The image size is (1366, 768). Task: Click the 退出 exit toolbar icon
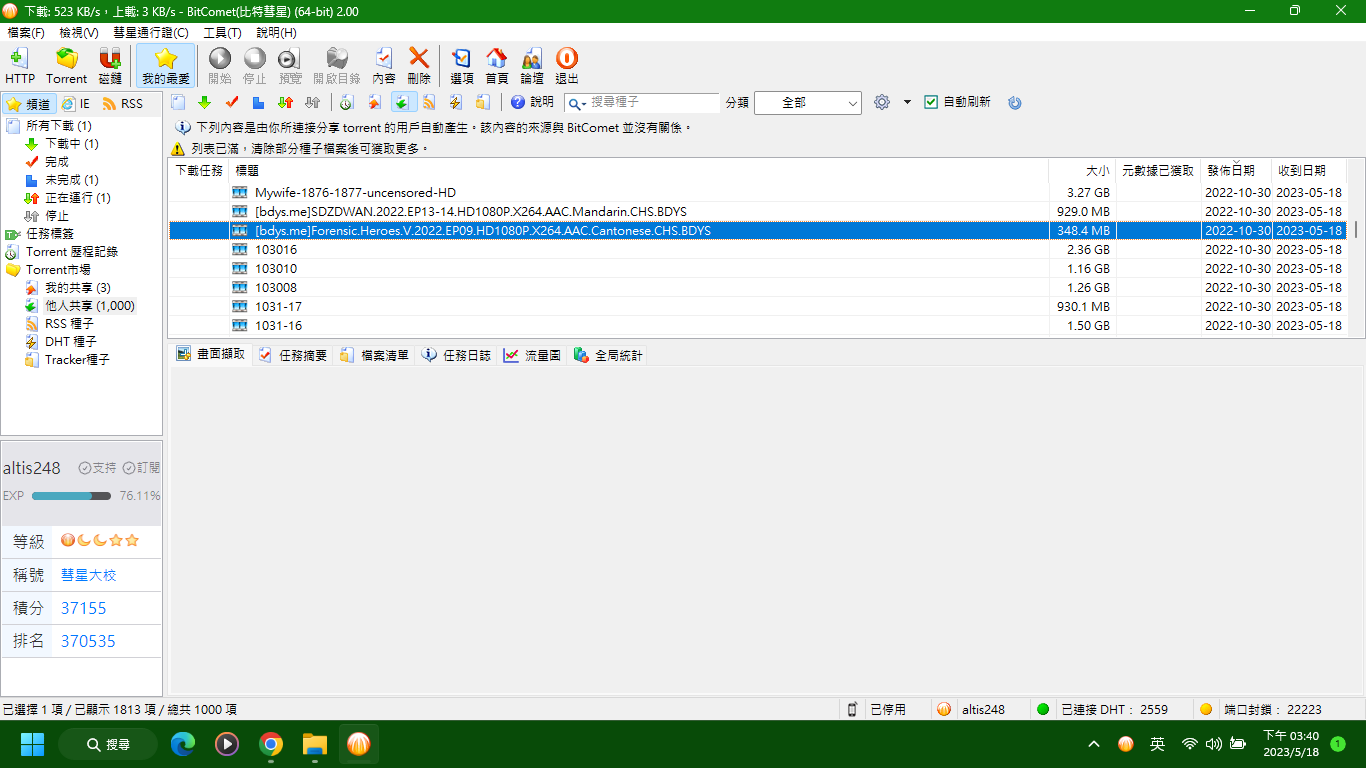coord(567,66)
